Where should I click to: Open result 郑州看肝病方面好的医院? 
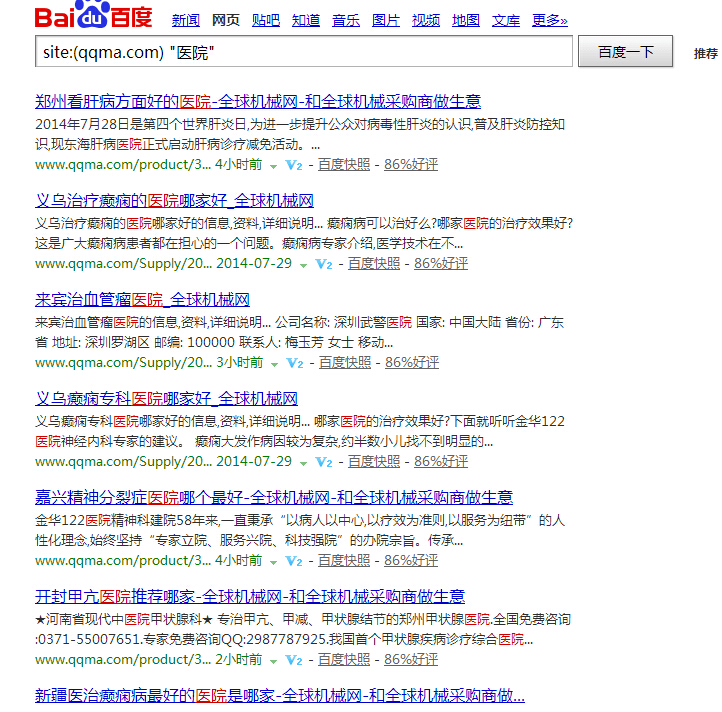(258, 101)
